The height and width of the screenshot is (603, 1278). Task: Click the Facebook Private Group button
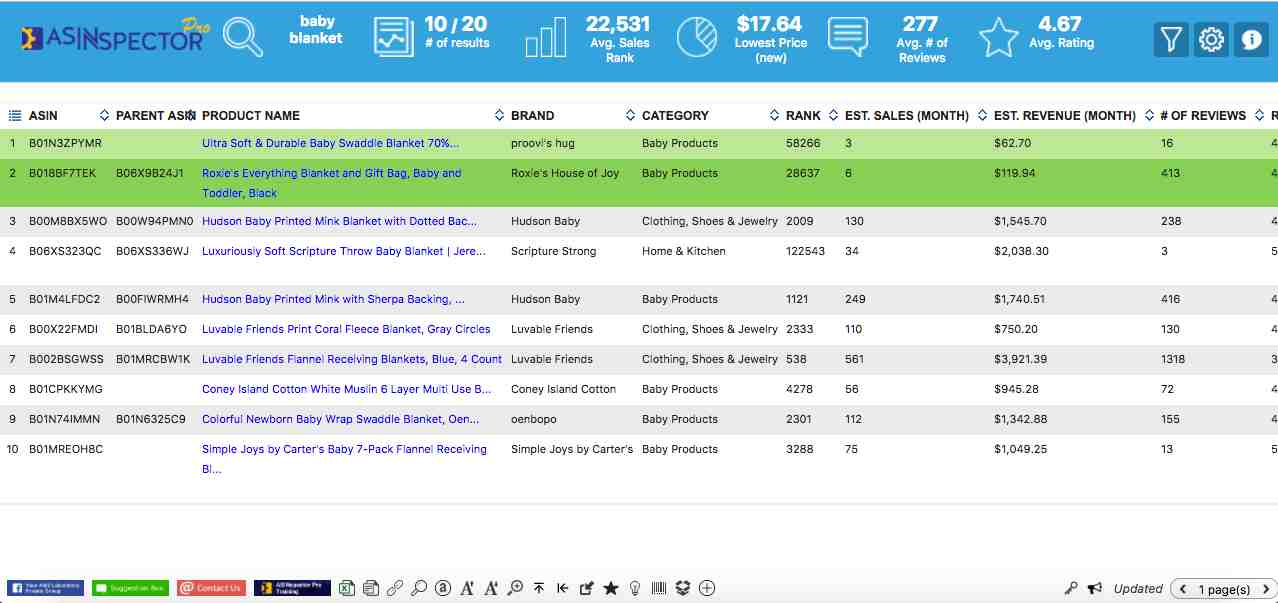tap(46, 588)
